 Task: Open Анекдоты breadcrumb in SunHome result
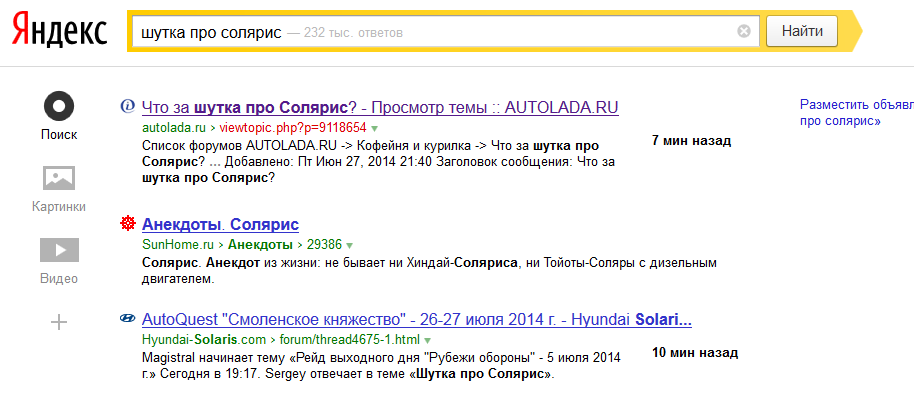coord(260,244)
